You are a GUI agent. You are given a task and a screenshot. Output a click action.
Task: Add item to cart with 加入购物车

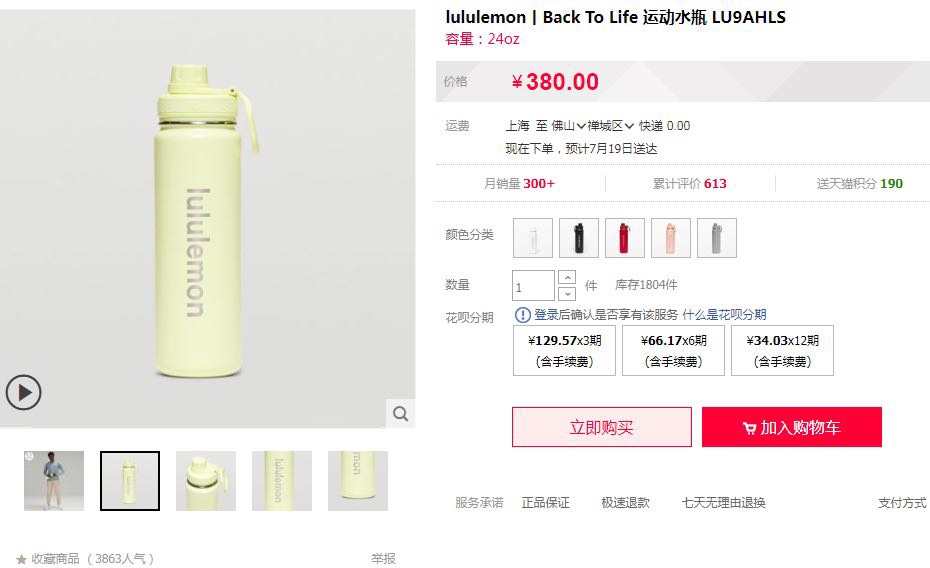792,427
